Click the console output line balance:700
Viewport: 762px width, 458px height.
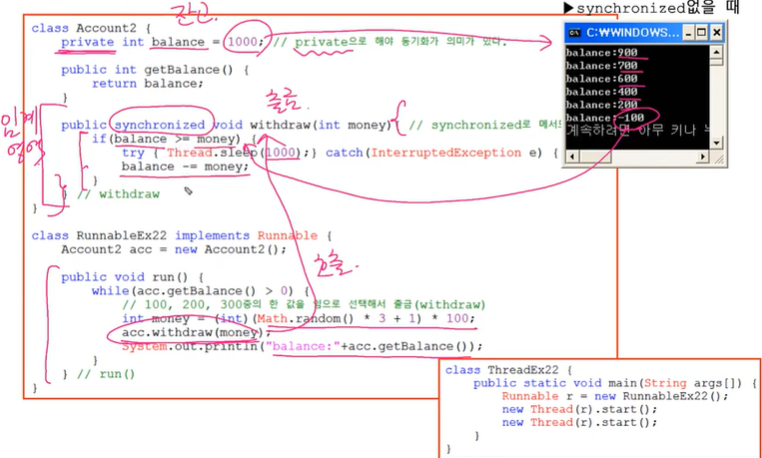(x=602, y=66)
